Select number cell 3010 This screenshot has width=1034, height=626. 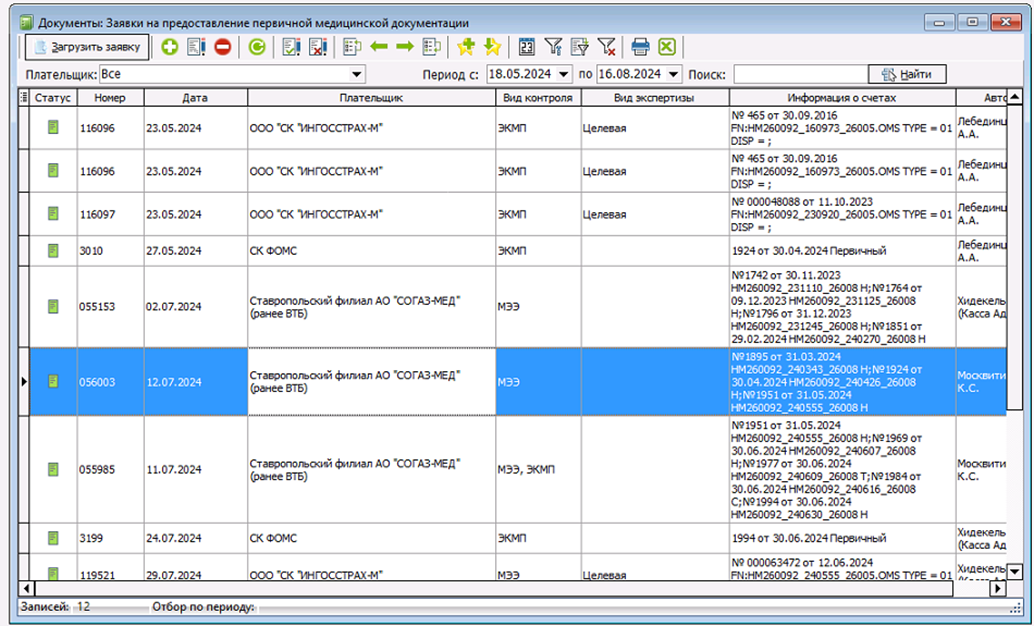coord(110,251)
